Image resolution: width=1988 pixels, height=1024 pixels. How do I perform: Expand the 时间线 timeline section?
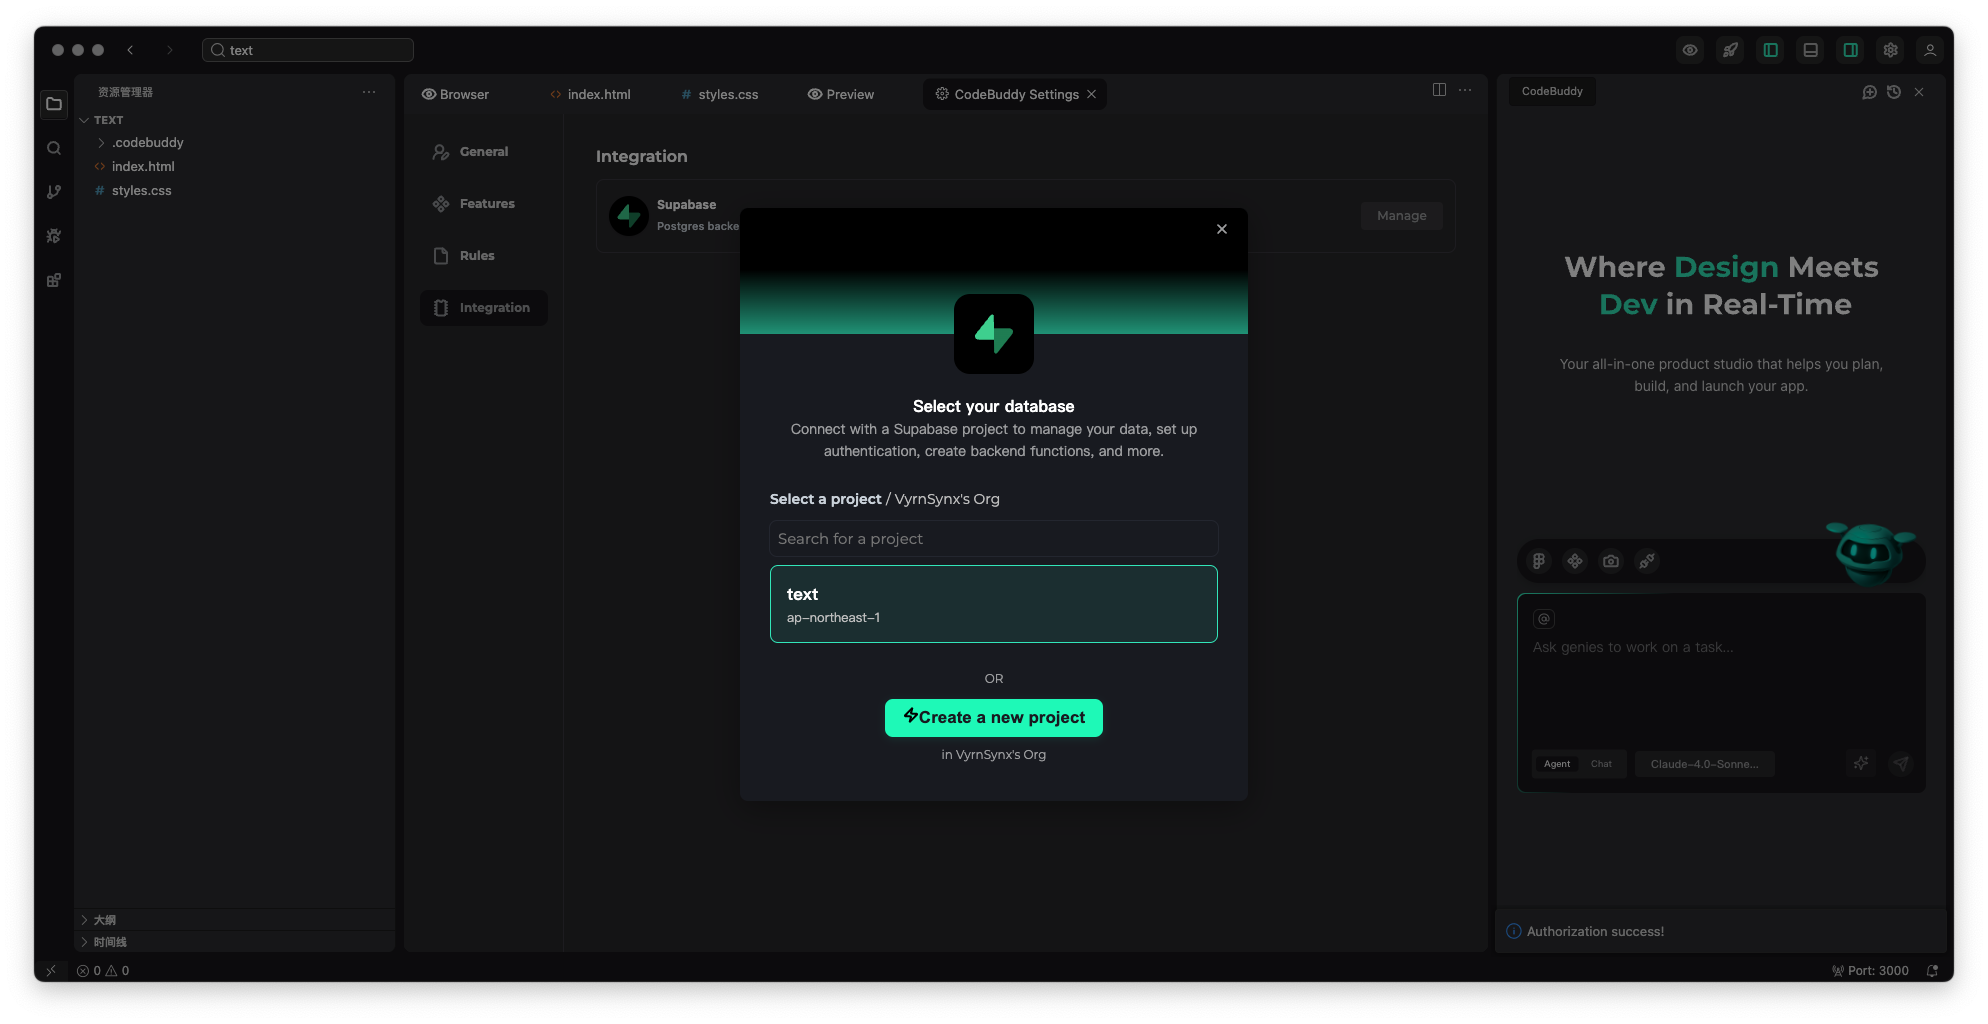(103, 942)
